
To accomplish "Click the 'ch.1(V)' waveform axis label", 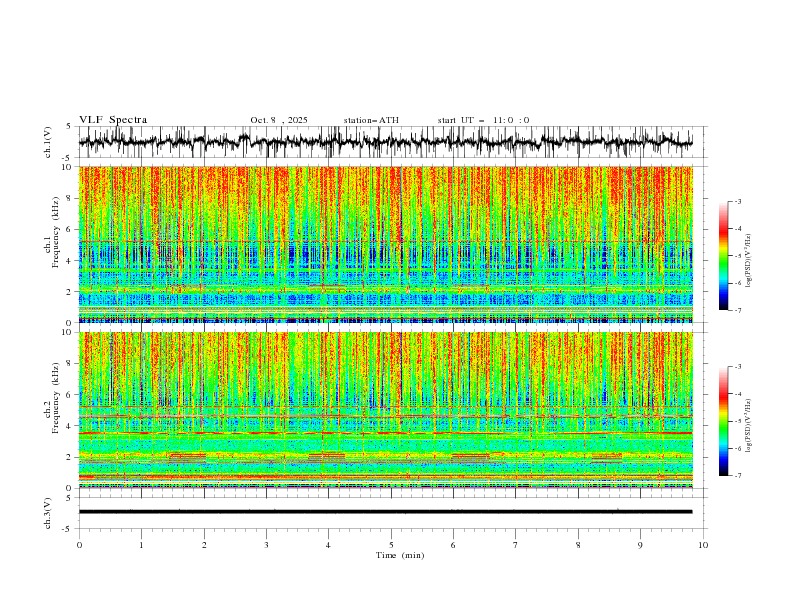I will click(48, 142).
